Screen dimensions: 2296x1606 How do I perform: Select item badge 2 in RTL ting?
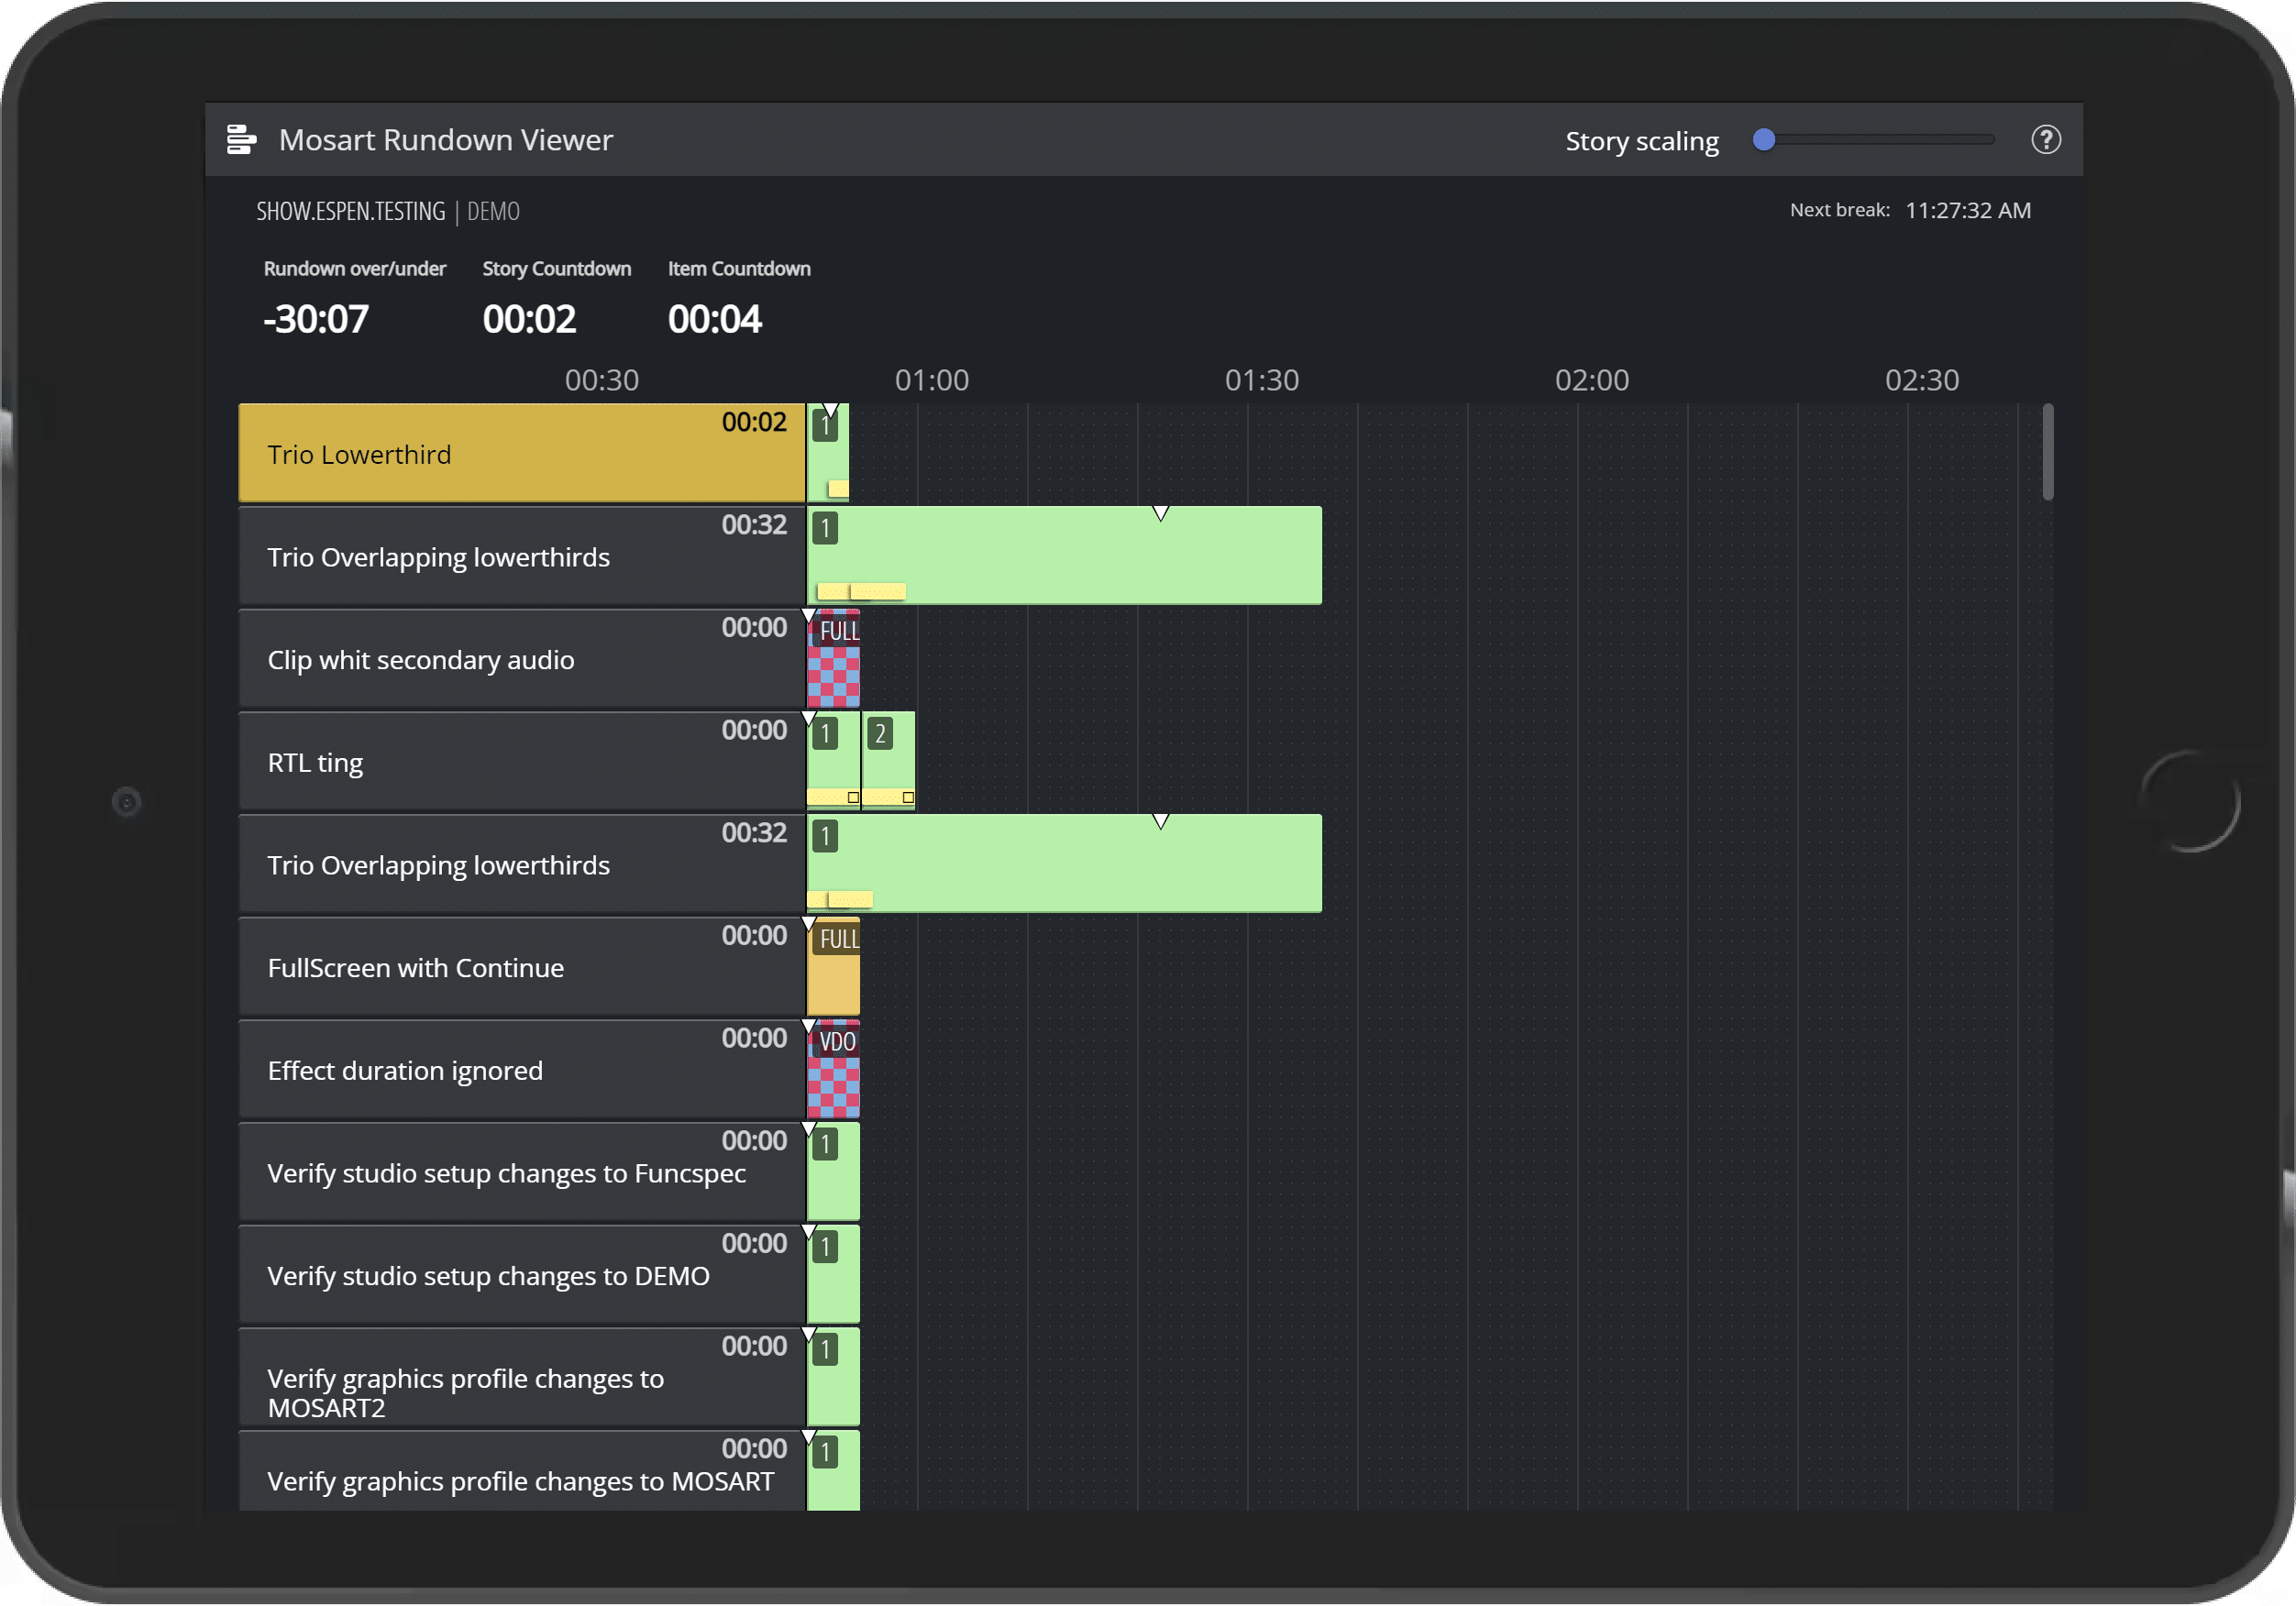[879, 734]
